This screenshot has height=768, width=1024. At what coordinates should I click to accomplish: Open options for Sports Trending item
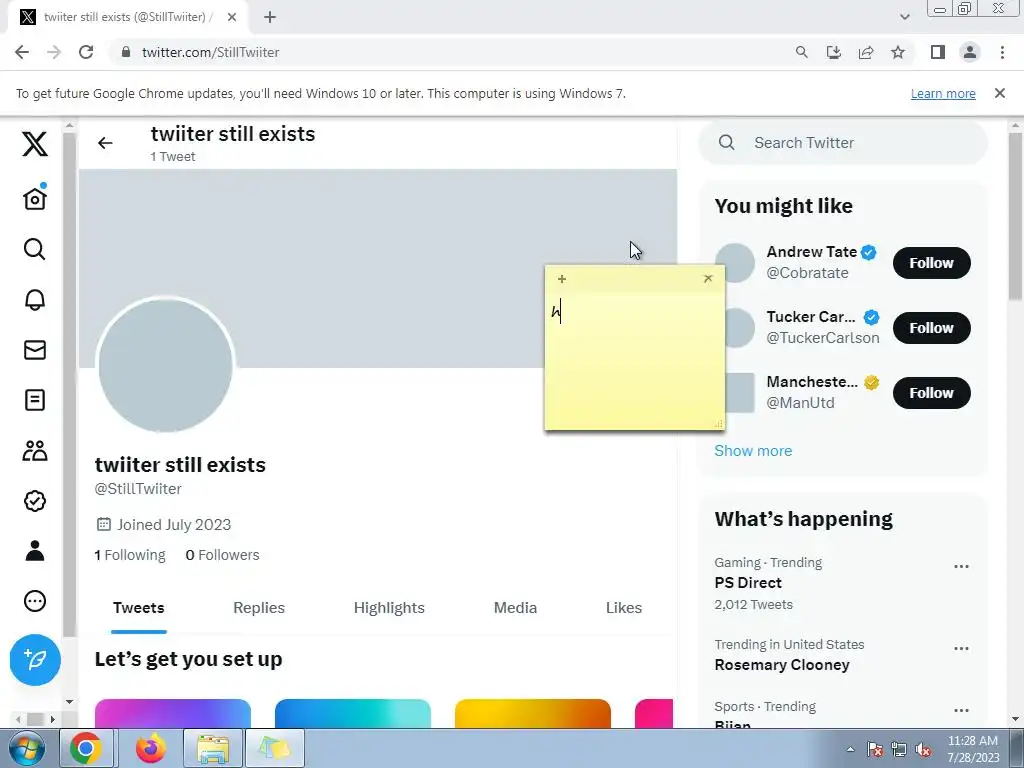point(961,711)
